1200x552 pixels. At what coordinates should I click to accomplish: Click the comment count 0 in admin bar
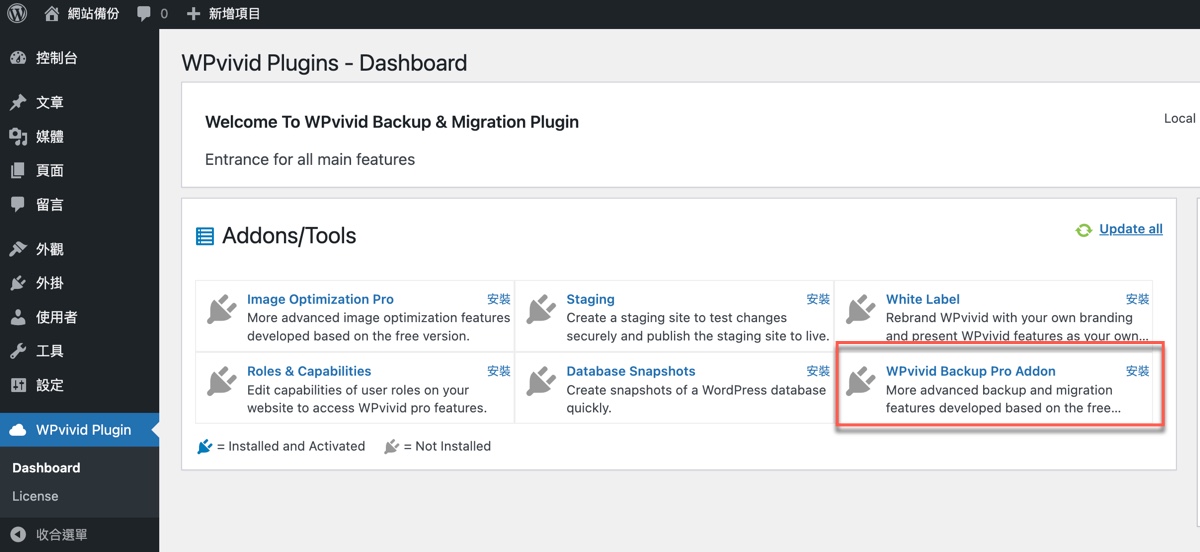coord(164,14)
